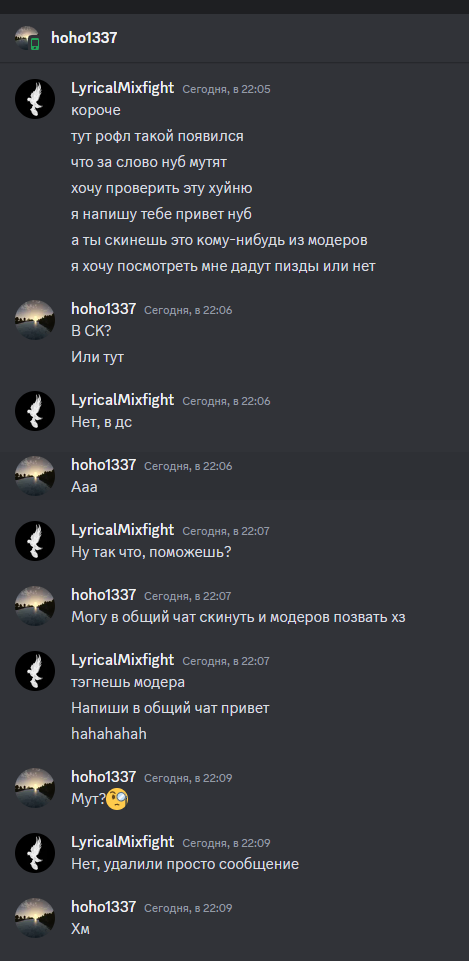Open LyricalMixfight avatar beside 'тэгнешь модера'
Screen dimensions: 469x961
(35, 670)
